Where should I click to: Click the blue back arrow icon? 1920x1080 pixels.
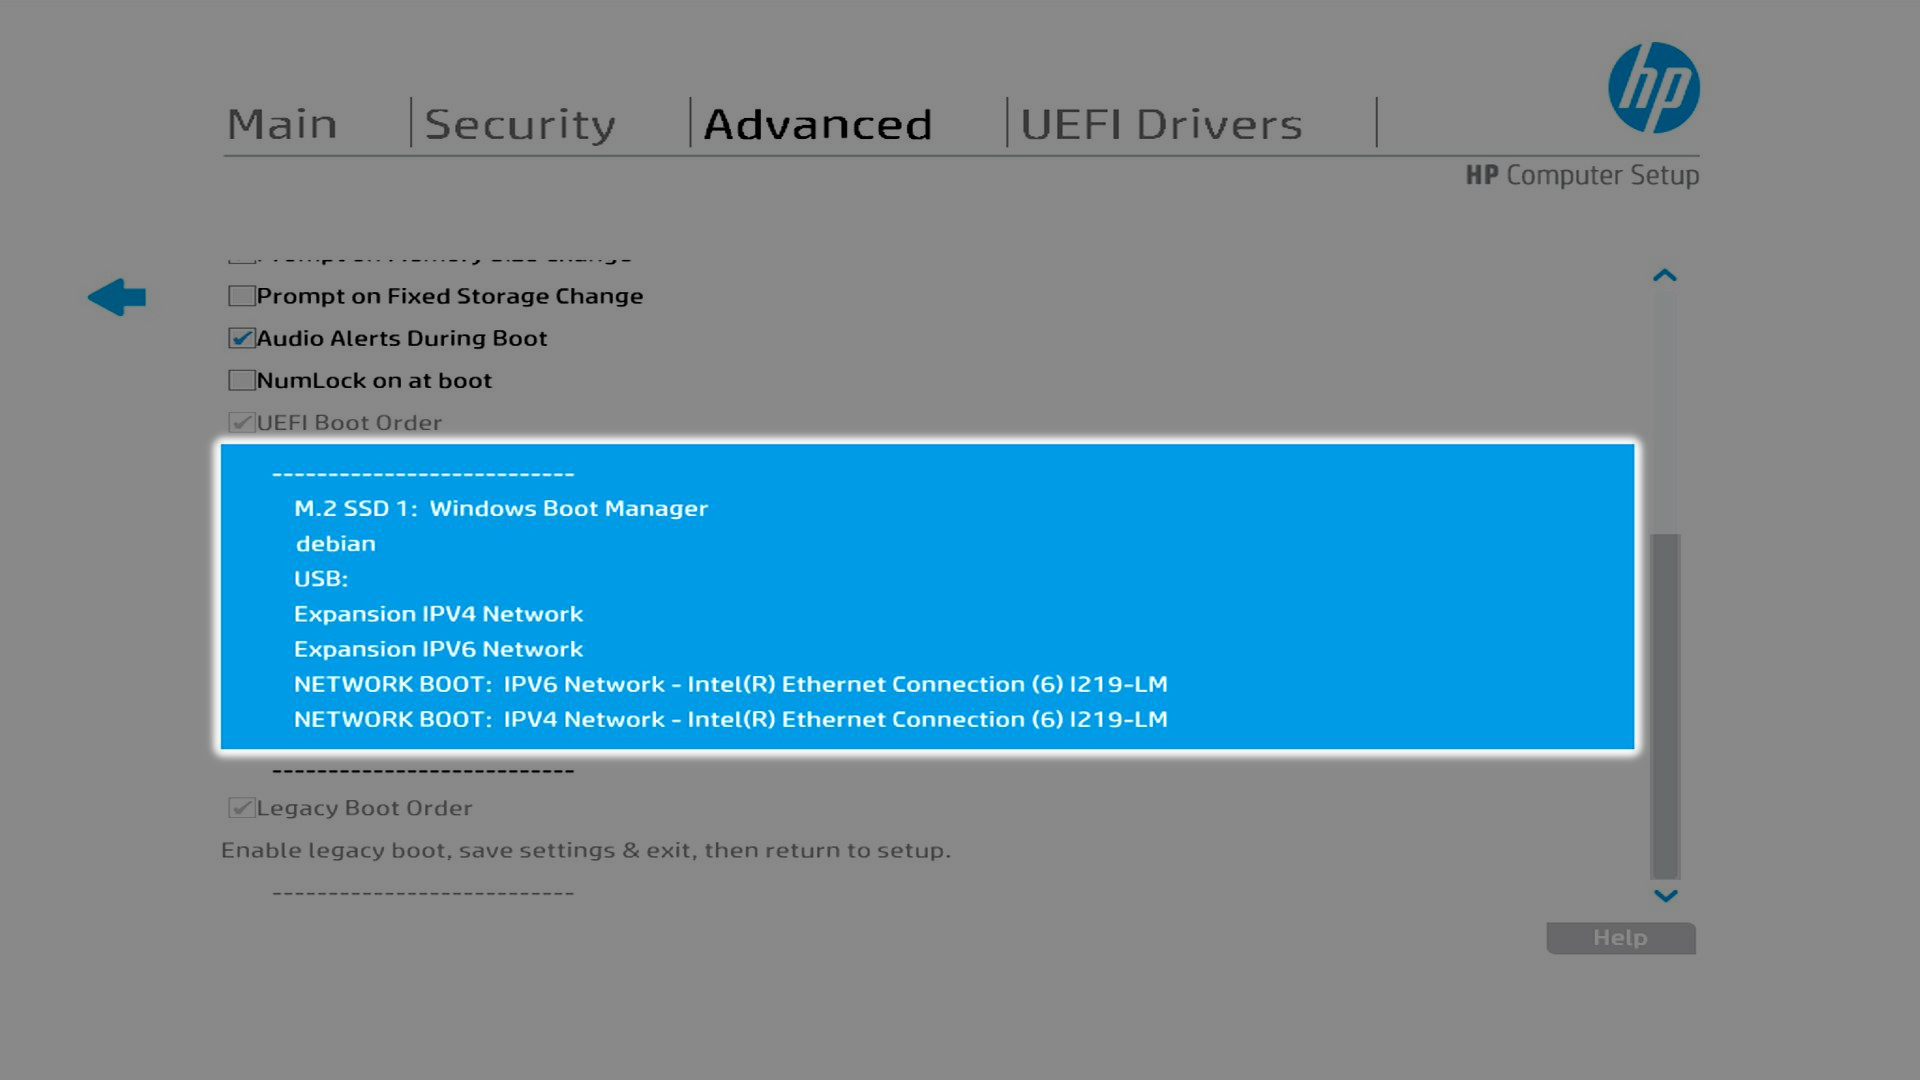coord(117,297)
